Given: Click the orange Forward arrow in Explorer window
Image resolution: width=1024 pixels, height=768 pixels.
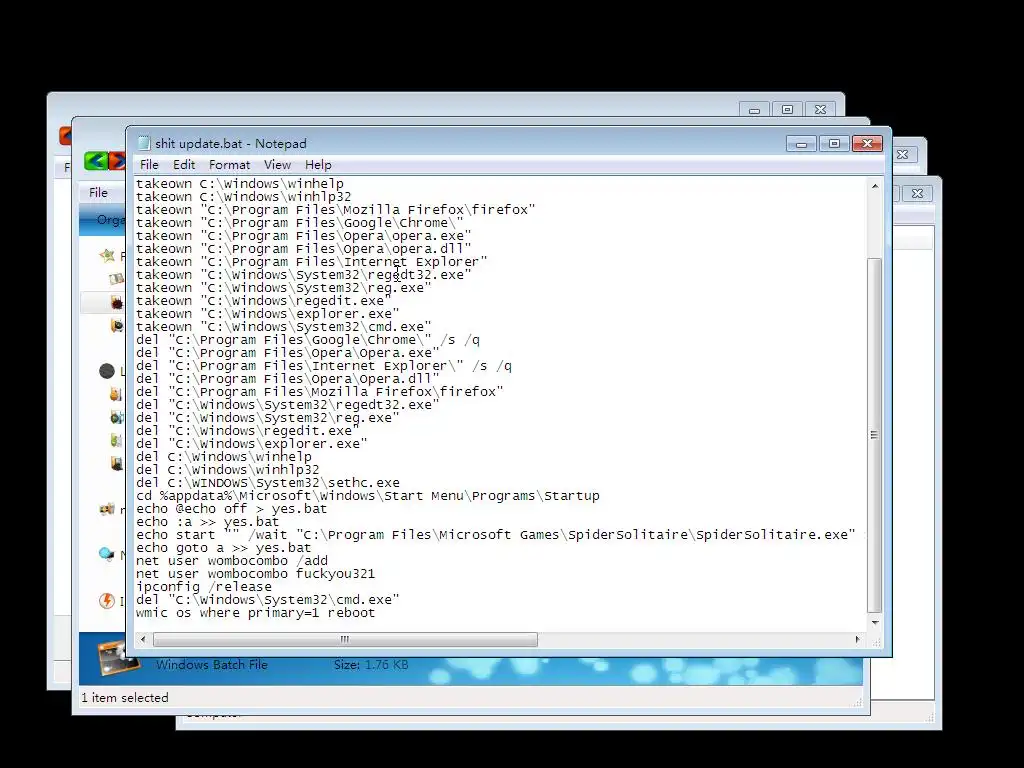Looking at the screenshot, I should [117, 161].
